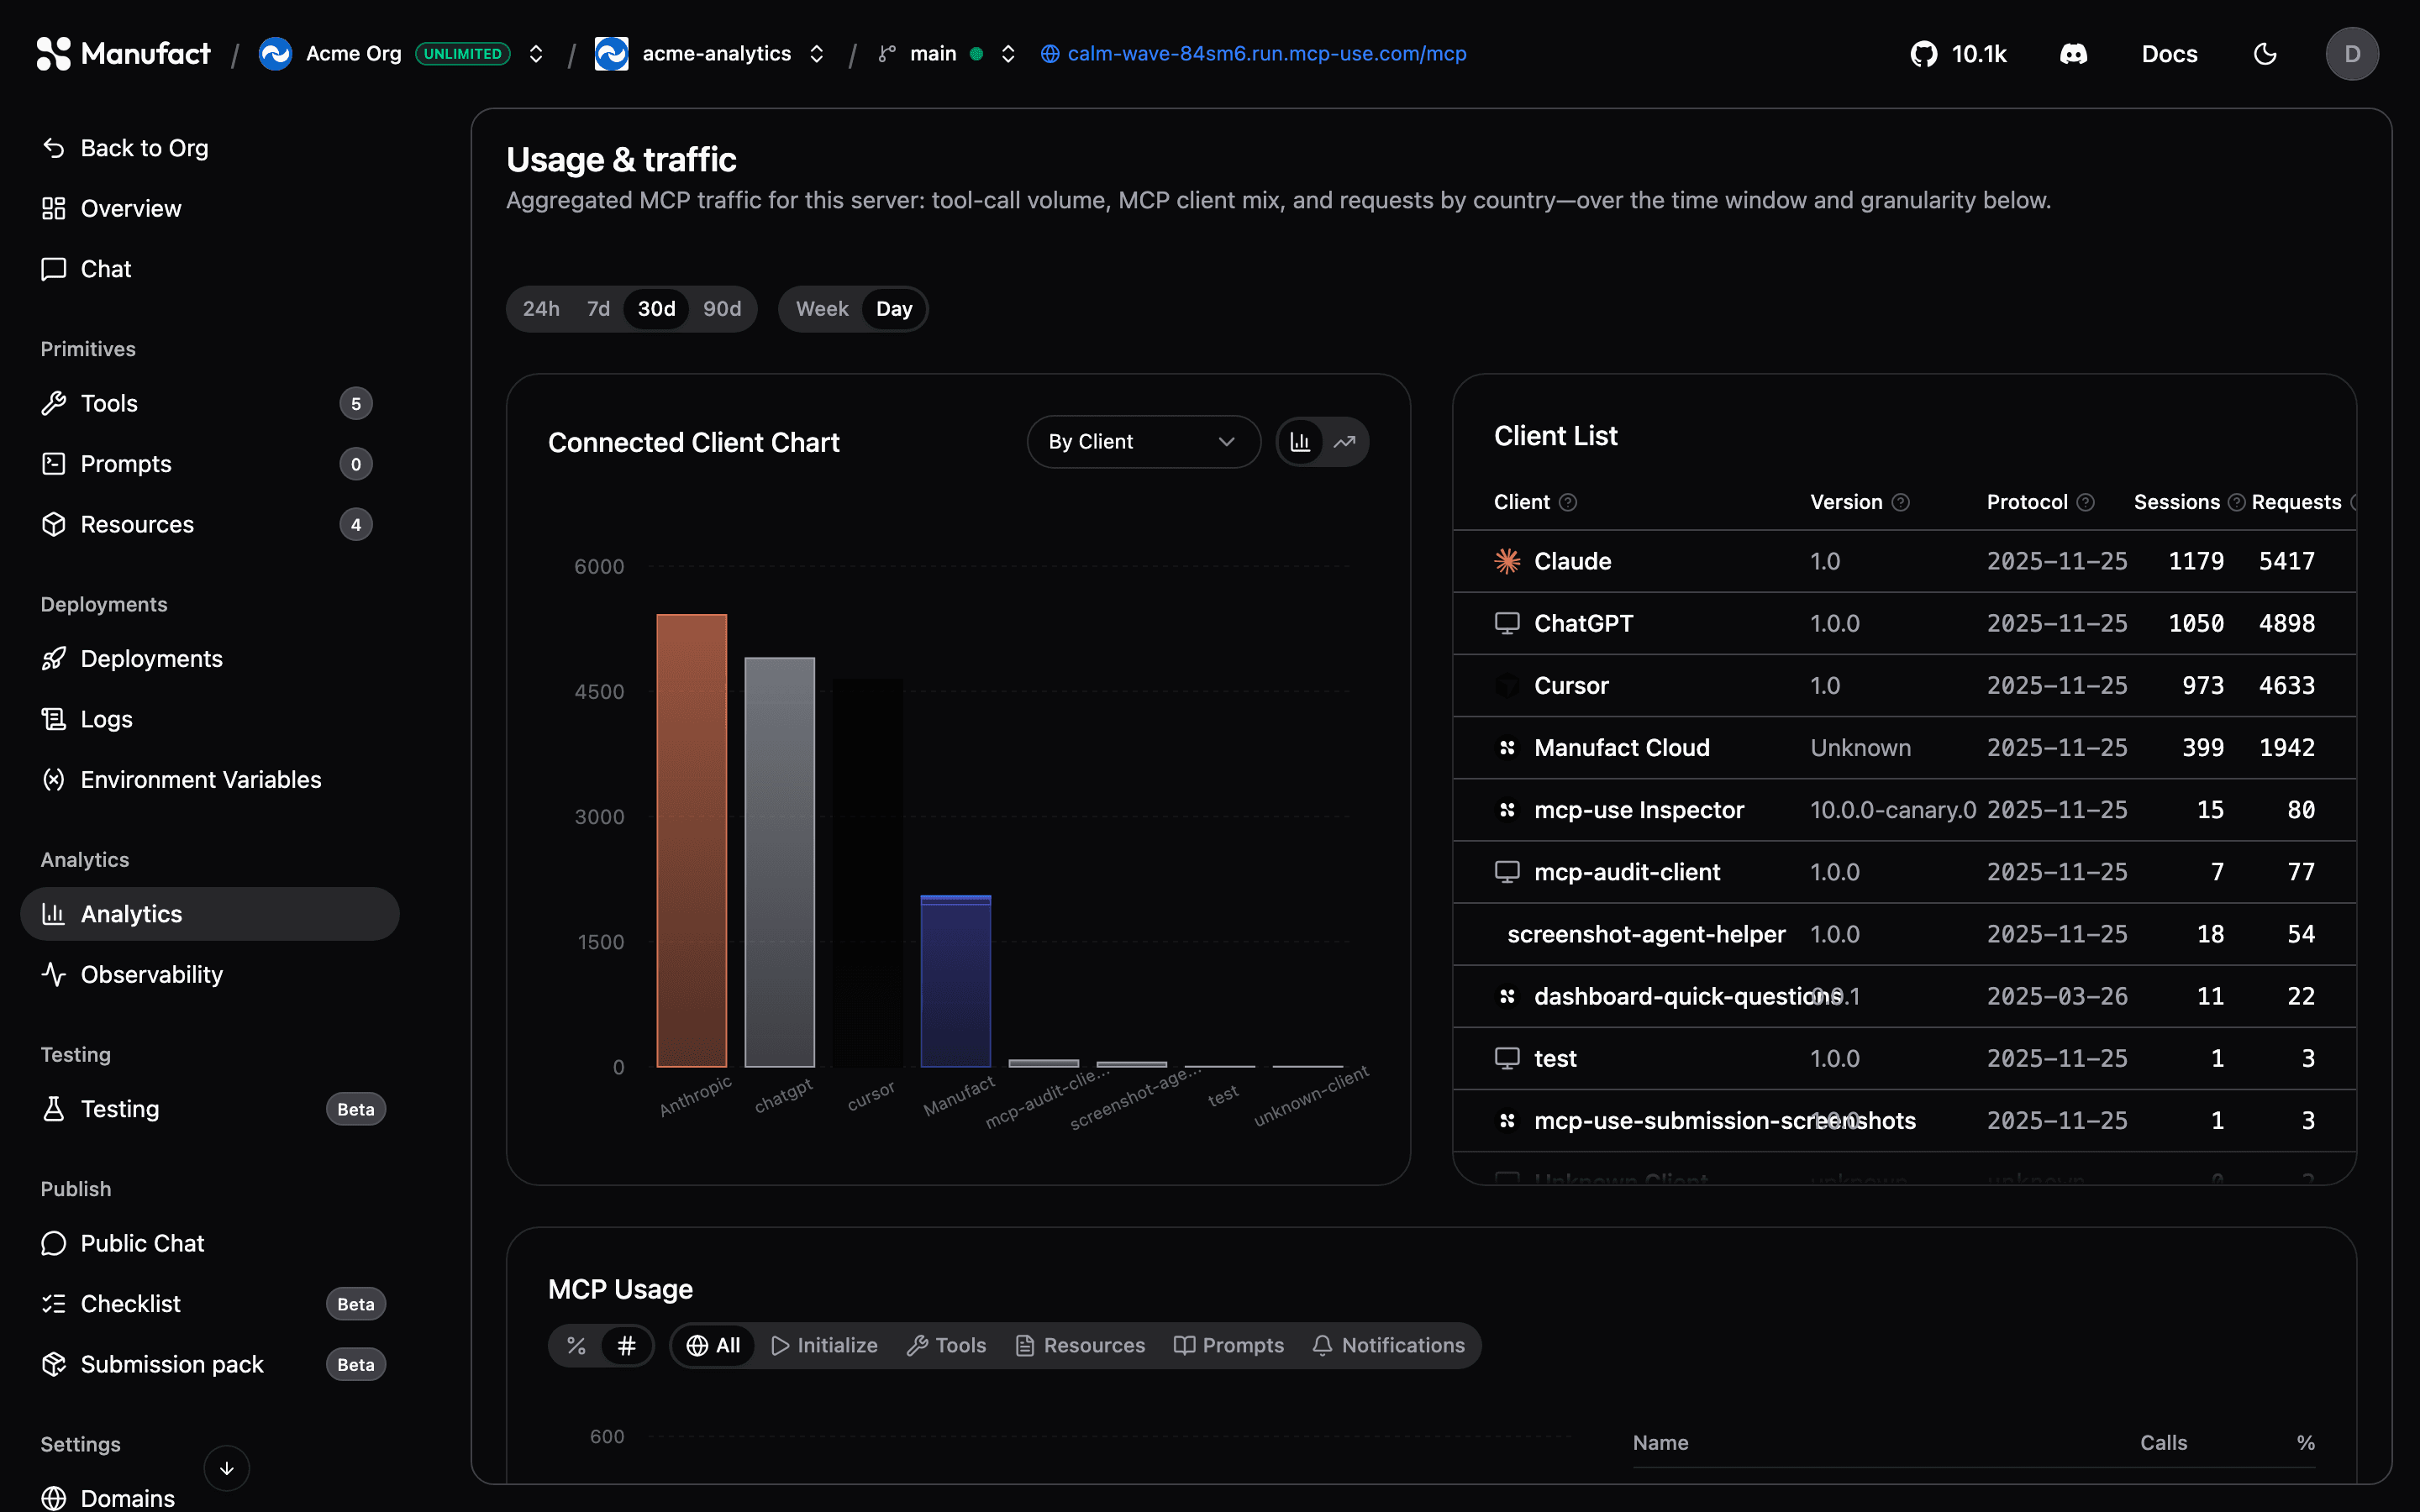Switch granularity to Week
Screen dimensions: 2420x1512
[822, 309]
